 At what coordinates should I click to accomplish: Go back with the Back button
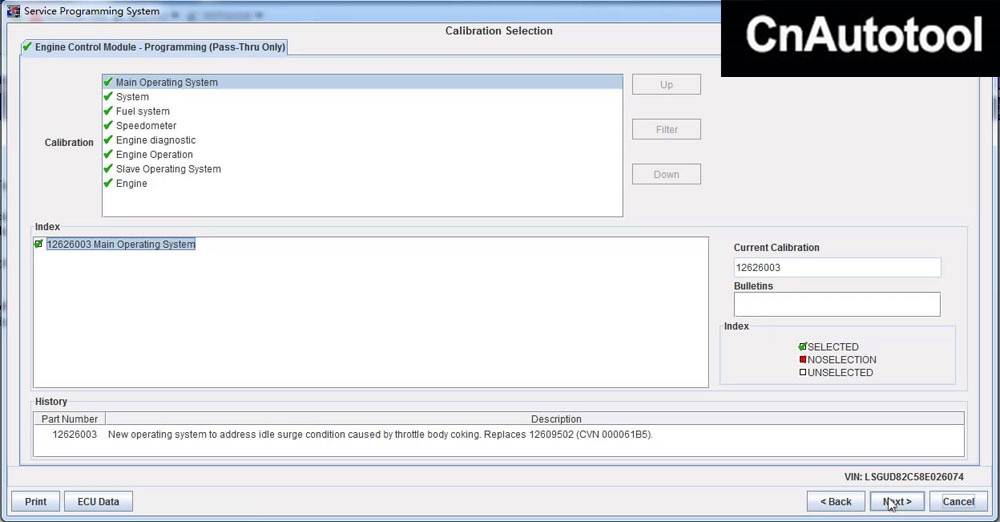pyautogui.click(x=835, y=502)
